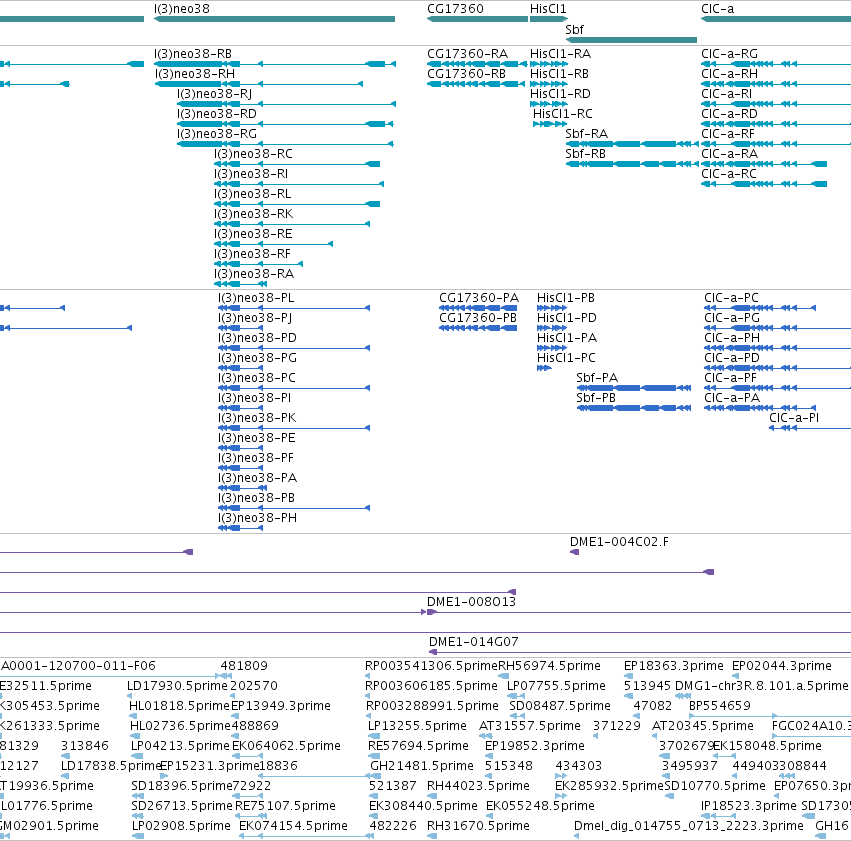Click transcript l(3)neo38-RI label
Image resolution: width=851 pixels, height=841 pixels.
coord(251,174)
